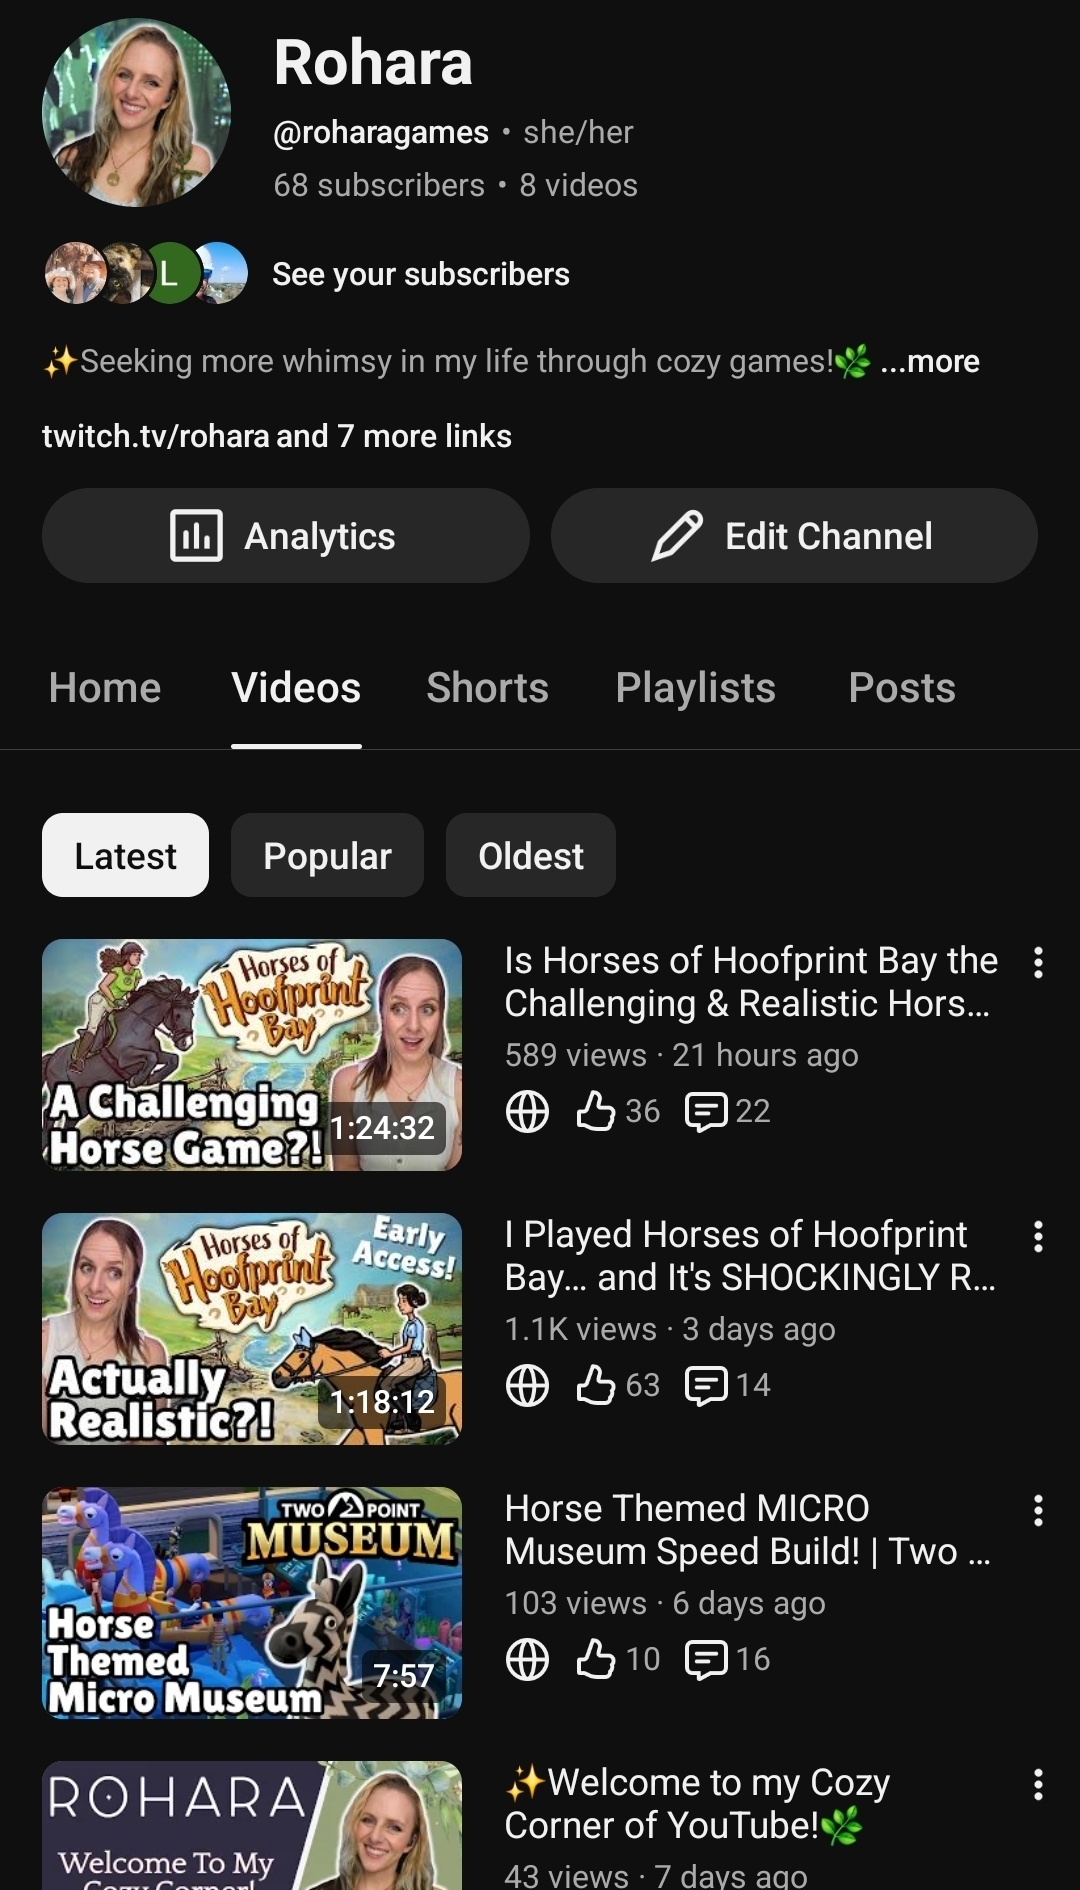This screenshot has width=1080, height=1890.
Task: Open the three-dot menu for the first Hoofprint Bay video
Action: [1038, 962]
